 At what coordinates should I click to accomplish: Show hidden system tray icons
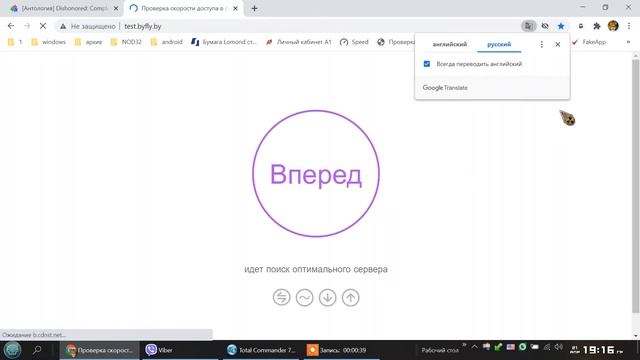(x=474, y=347)
